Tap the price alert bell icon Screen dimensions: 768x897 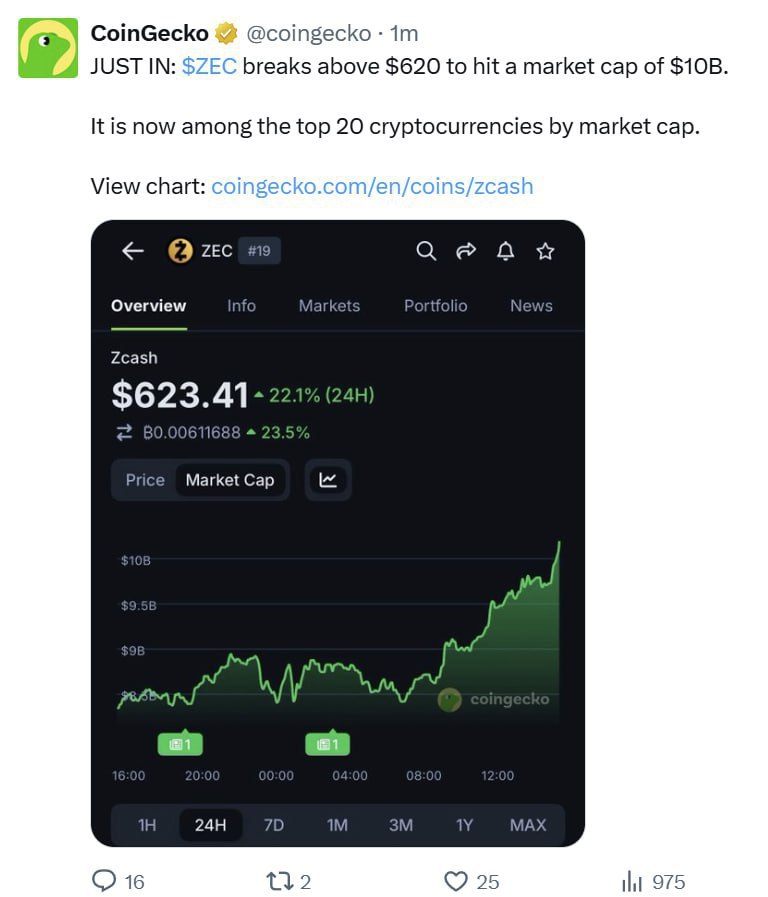tap(506, 251)
